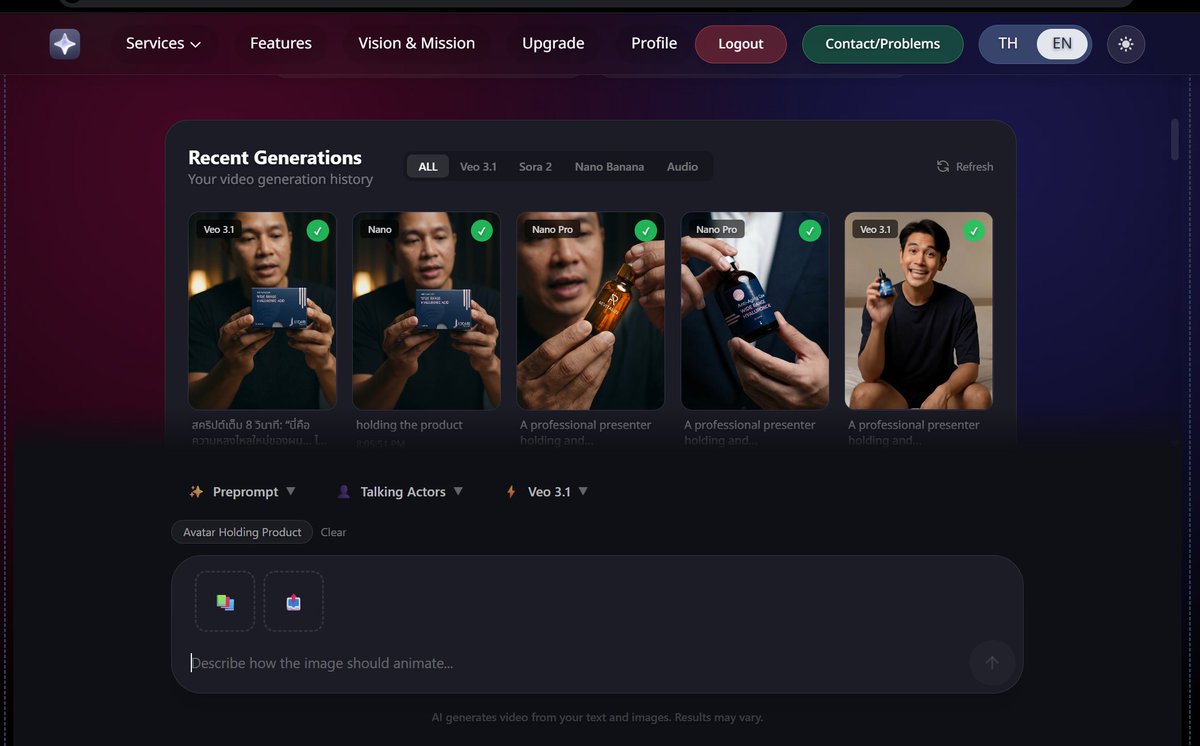The width and height of the screenshot is (1200, 746).
Task: Click the sun icon to change theme
Action: [x=1126, y=44]
